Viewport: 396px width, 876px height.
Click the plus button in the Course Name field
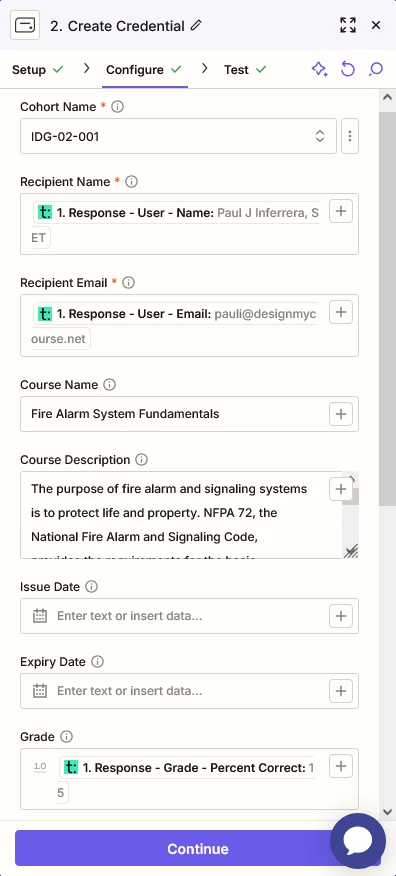[x=341, y=414]
